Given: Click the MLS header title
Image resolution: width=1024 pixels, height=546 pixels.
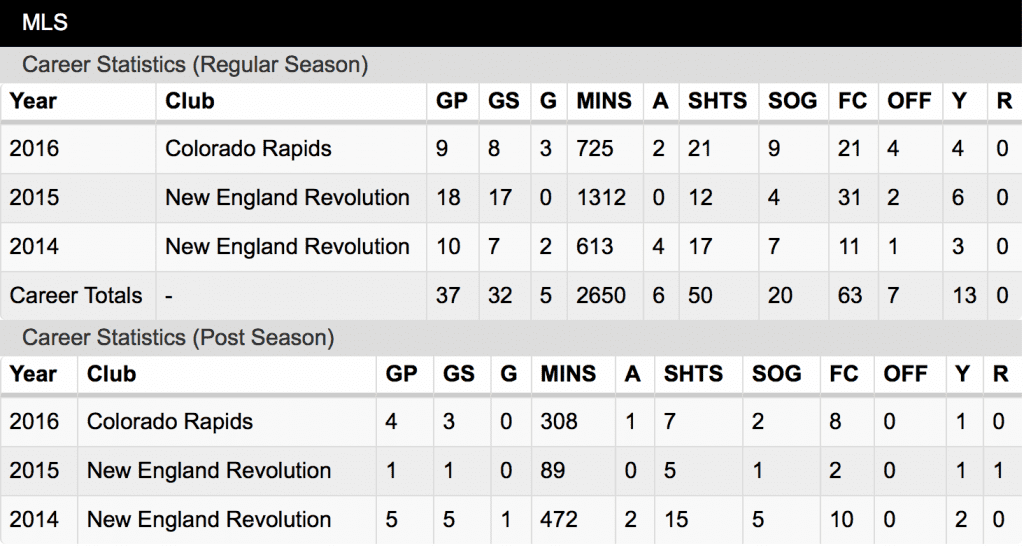Looking at the screenshot, I should 45,22.
